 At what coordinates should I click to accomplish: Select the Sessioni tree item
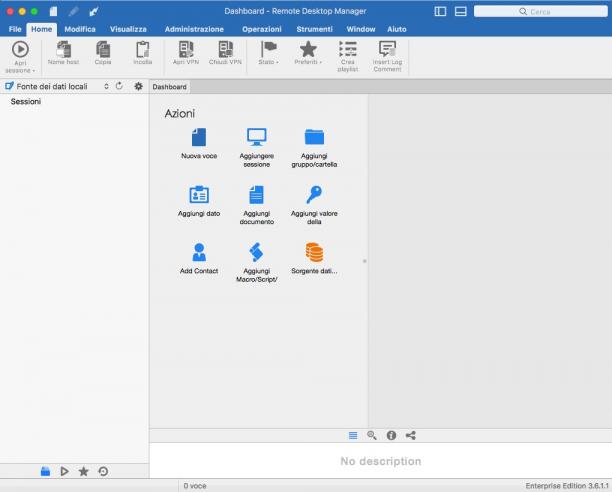point(26,101)
